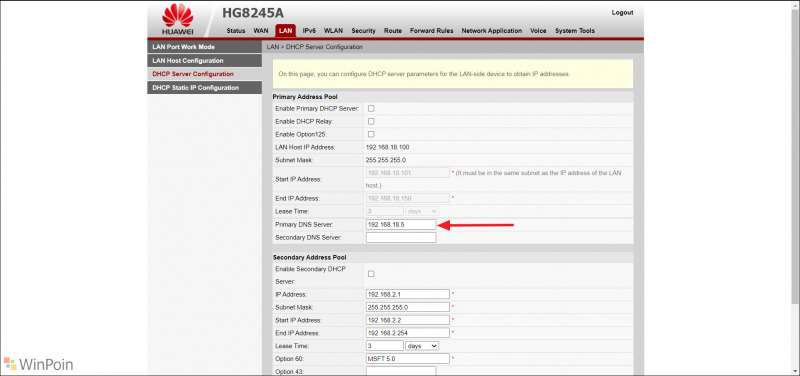The width and height of the screenshot is (800, 376).
Task: Click Option 60 field with MSFT 5.0
Action: click(x=408, y=359)
